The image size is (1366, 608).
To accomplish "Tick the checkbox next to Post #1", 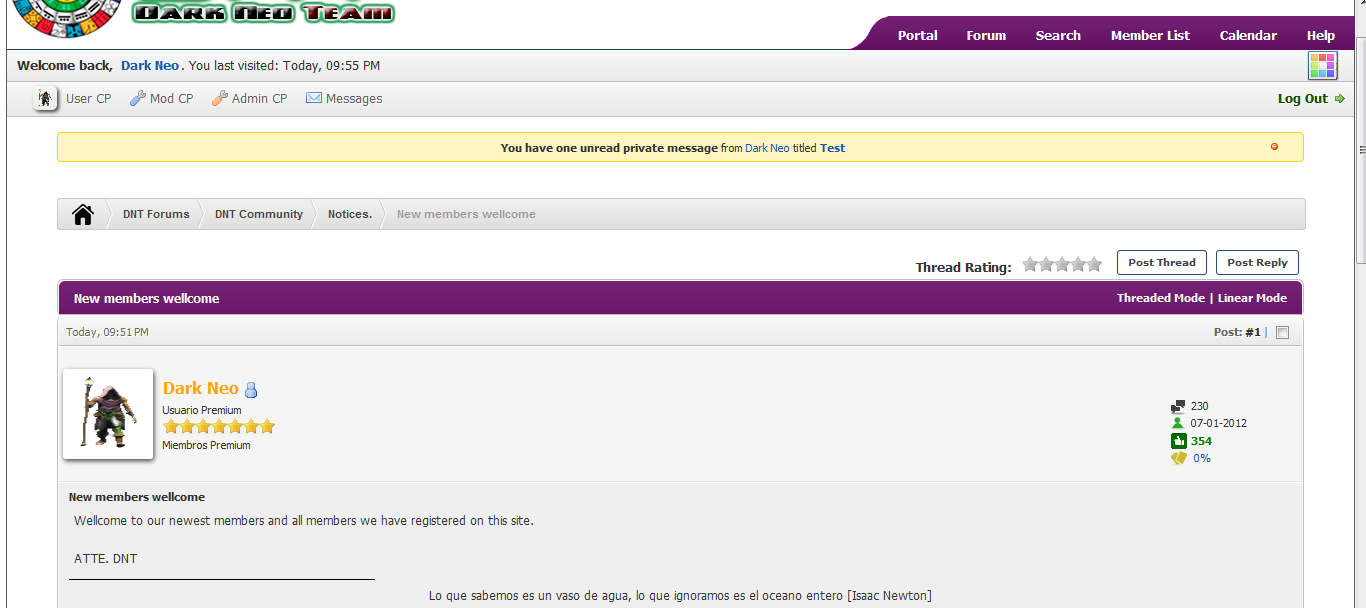I will click(x=1283, y=333).
